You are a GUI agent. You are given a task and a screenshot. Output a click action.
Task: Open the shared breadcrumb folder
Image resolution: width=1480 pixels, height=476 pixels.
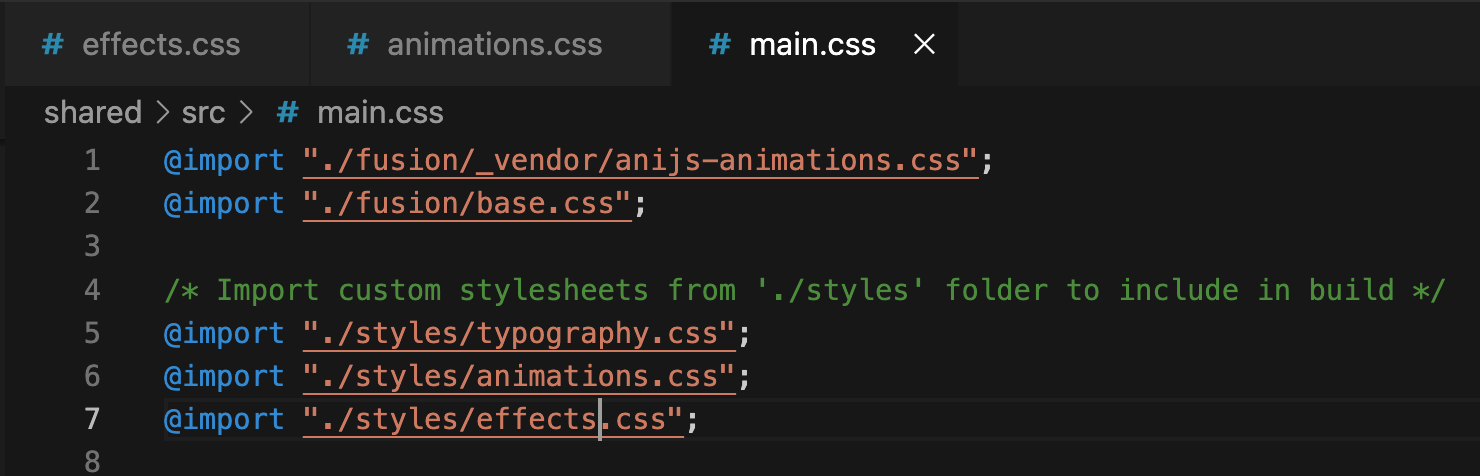92,113
